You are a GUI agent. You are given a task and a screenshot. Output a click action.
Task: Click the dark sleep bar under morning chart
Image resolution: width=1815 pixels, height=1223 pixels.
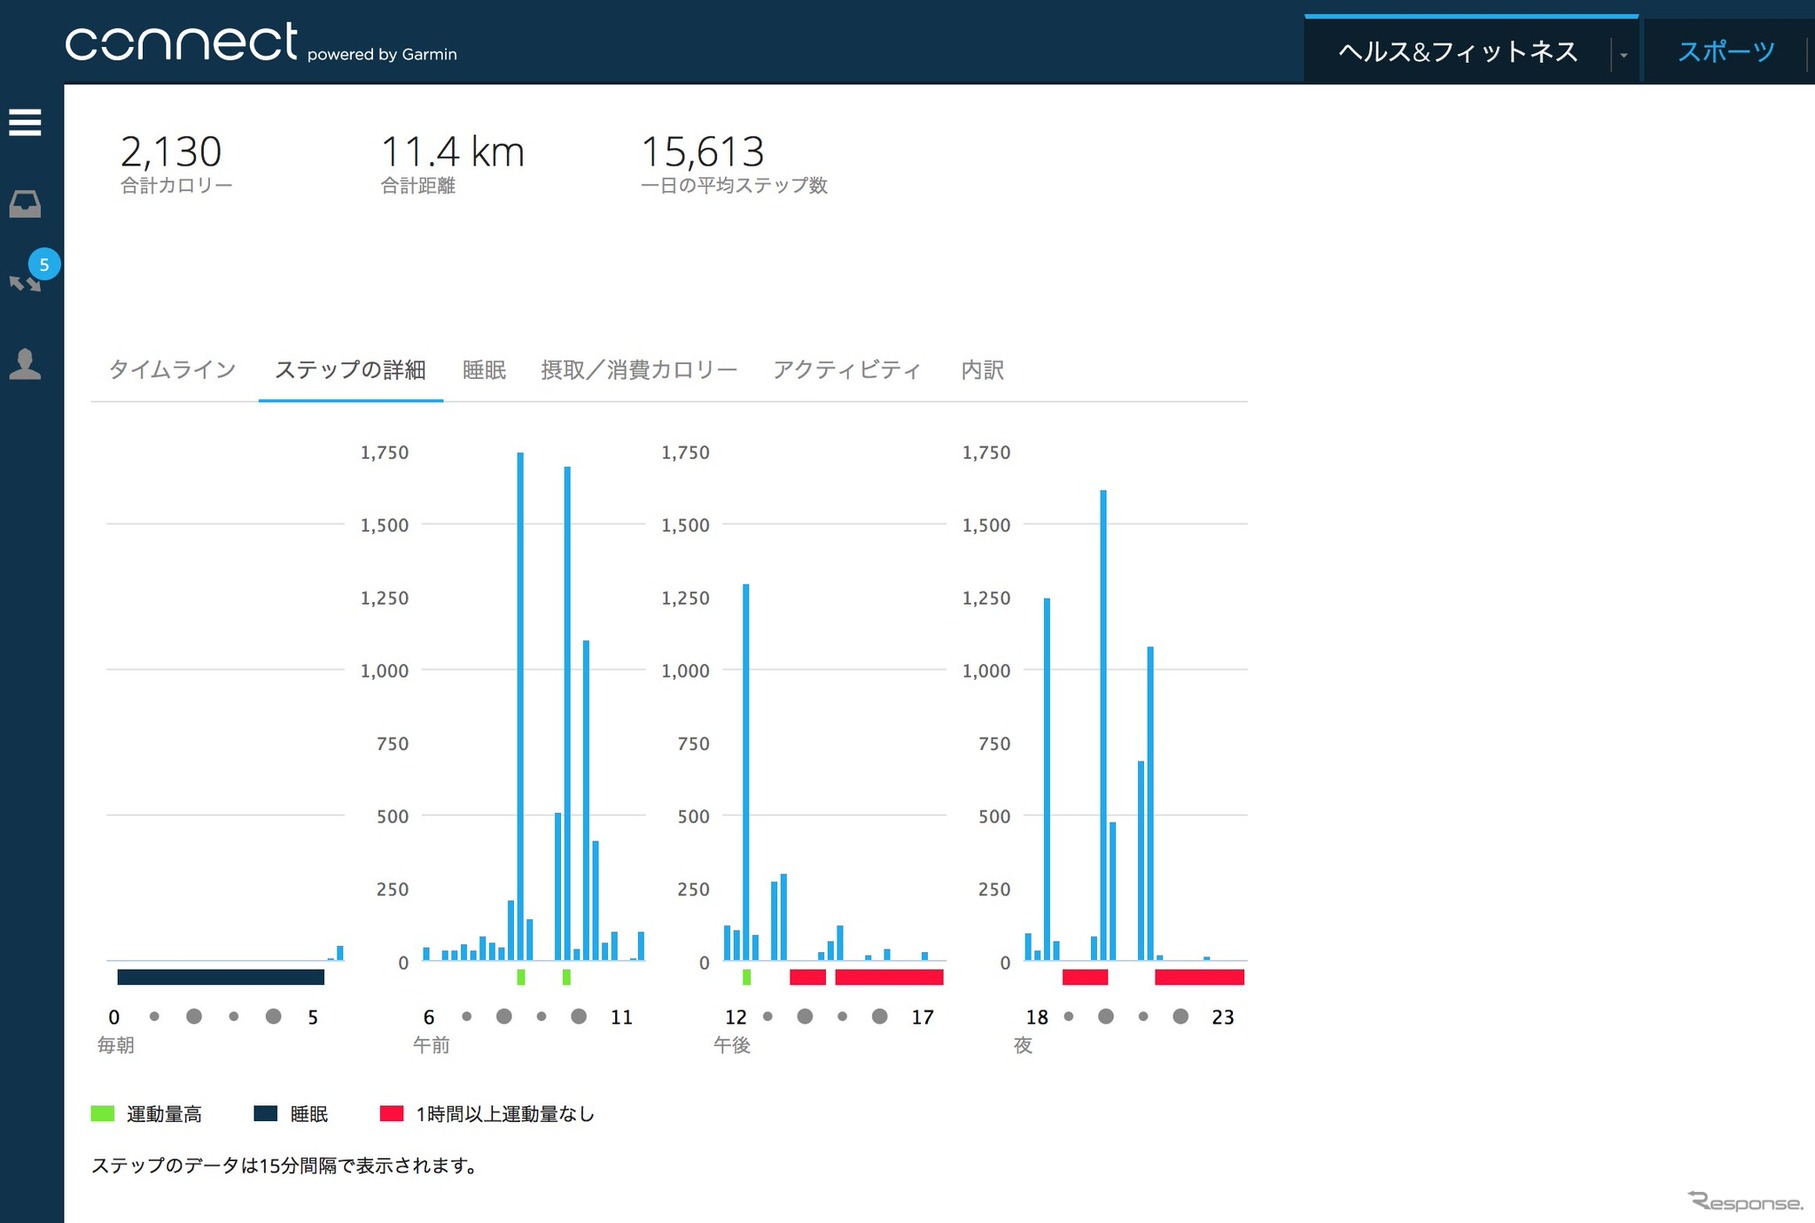pos(221,977)
